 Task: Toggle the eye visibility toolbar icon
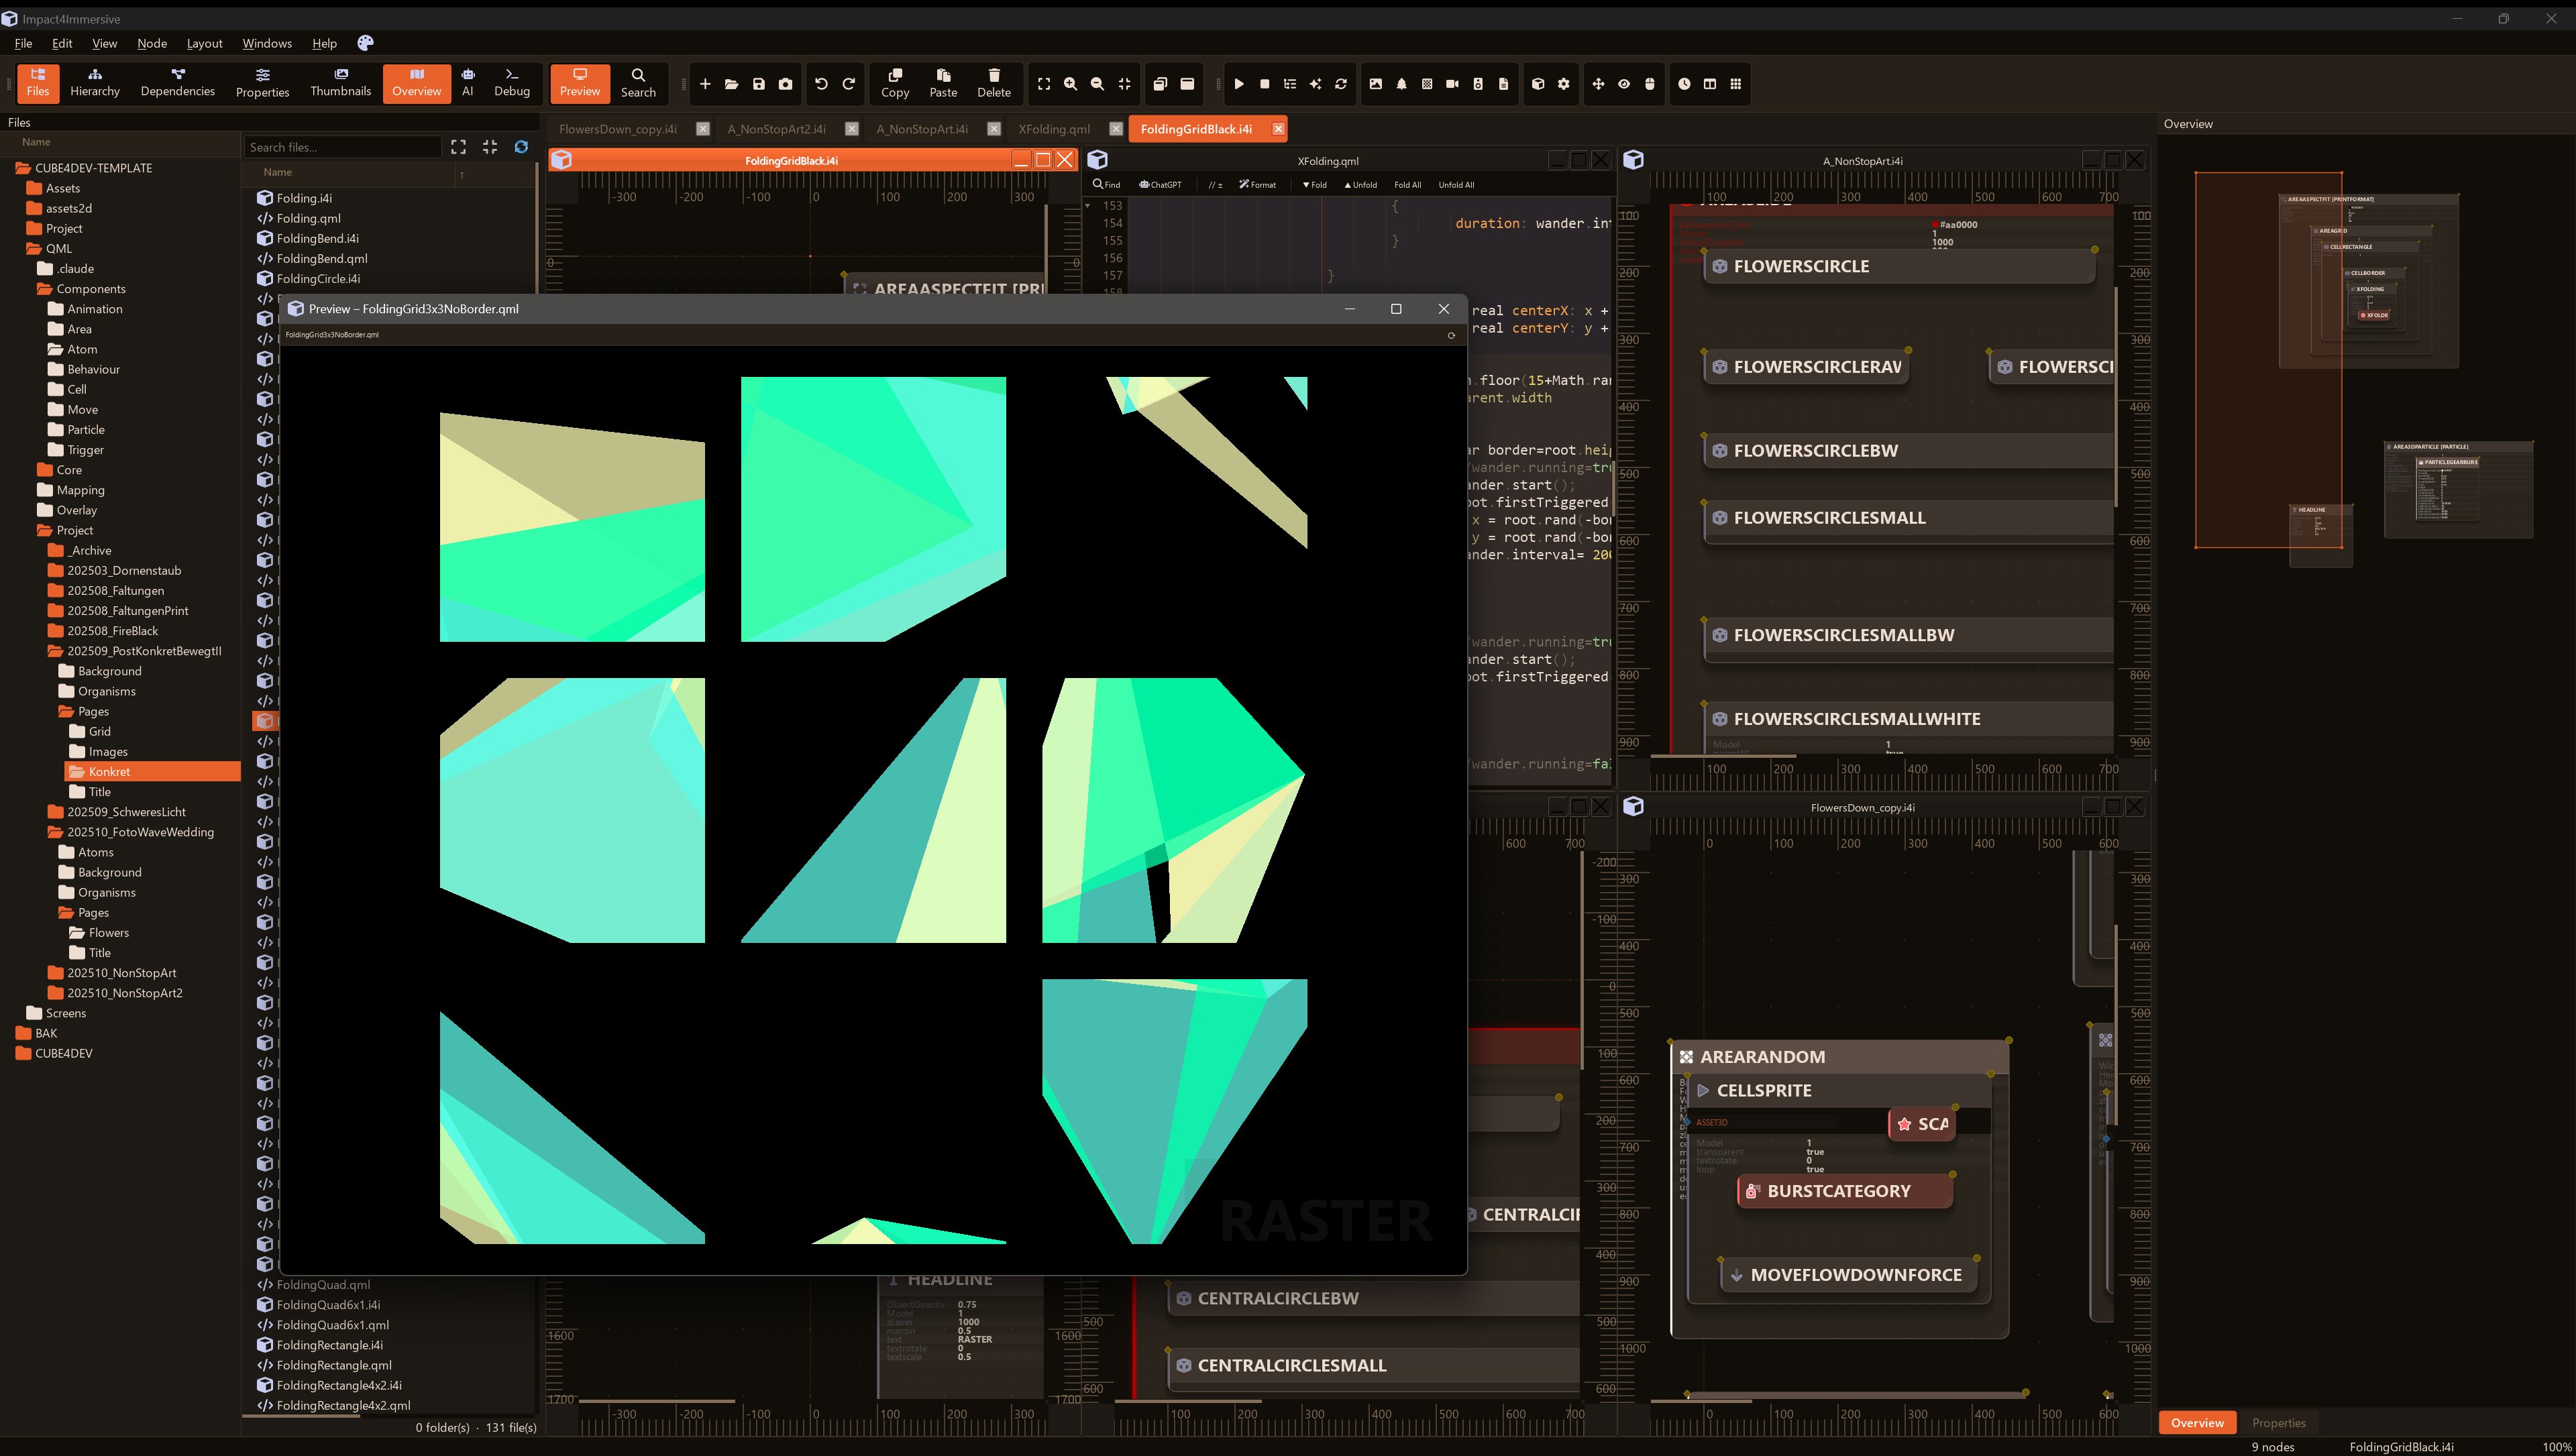tap(1624, 84)
